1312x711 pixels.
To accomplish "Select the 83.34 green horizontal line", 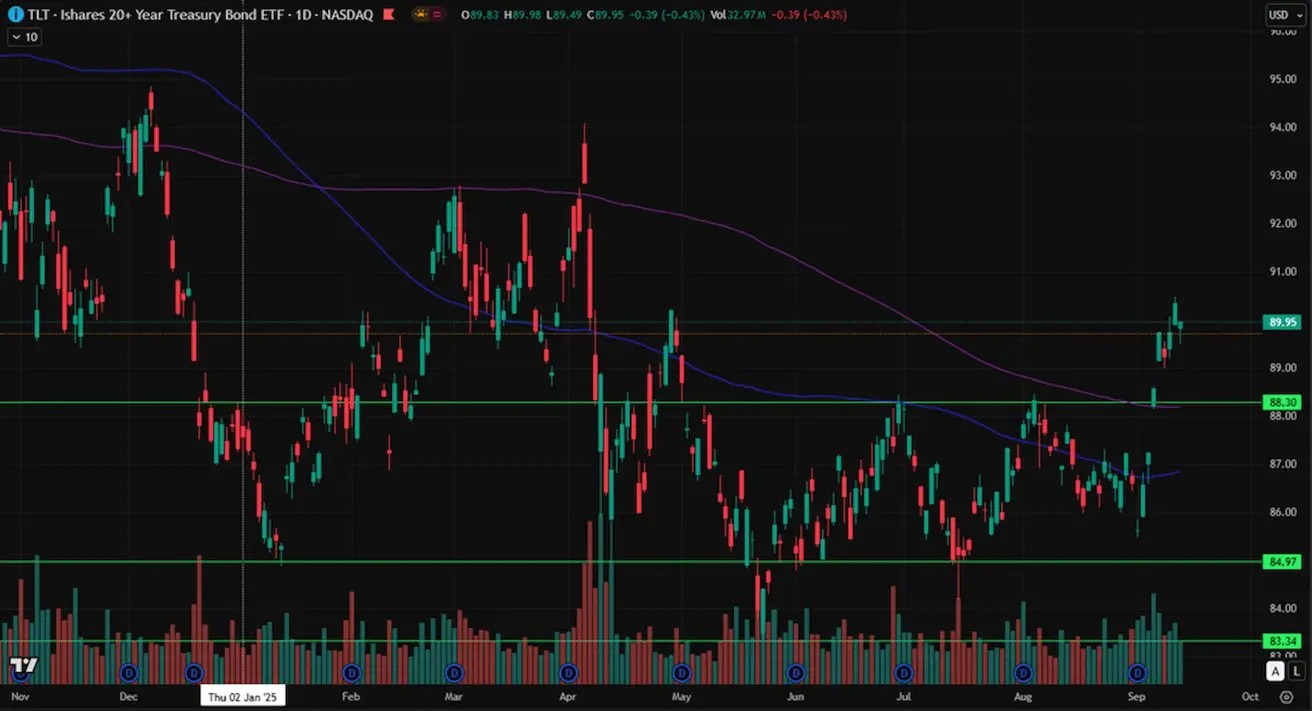I will point(630,641).
